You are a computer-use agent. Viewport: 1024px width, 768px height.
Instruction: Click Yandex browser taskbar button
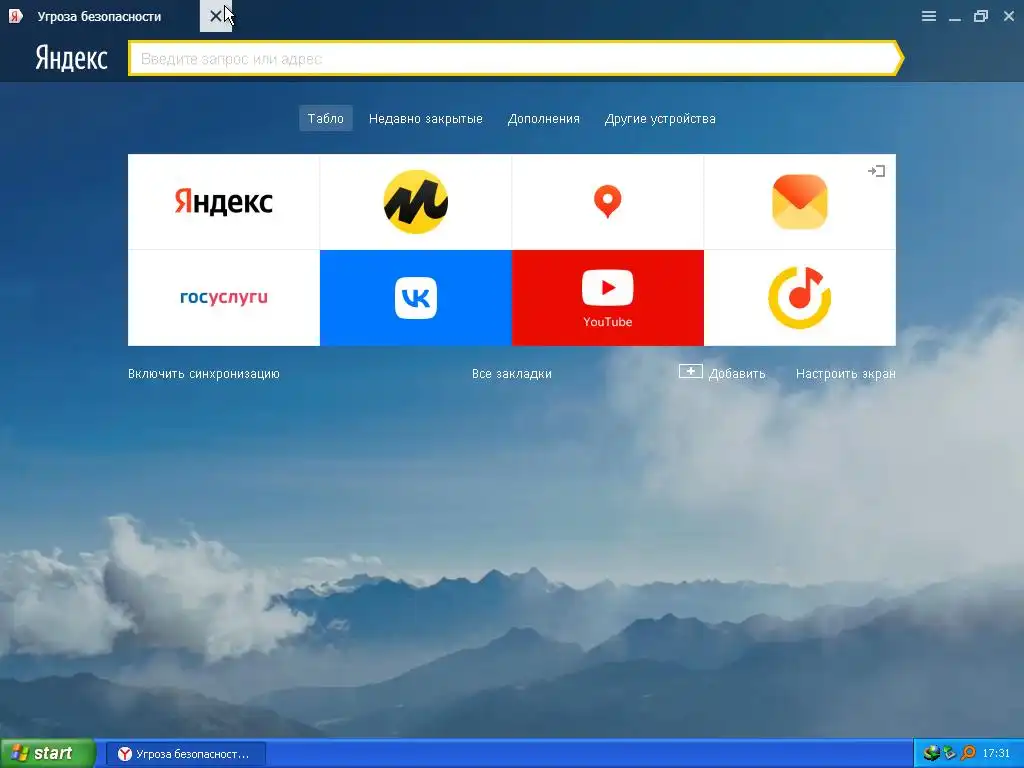[187, 754]
